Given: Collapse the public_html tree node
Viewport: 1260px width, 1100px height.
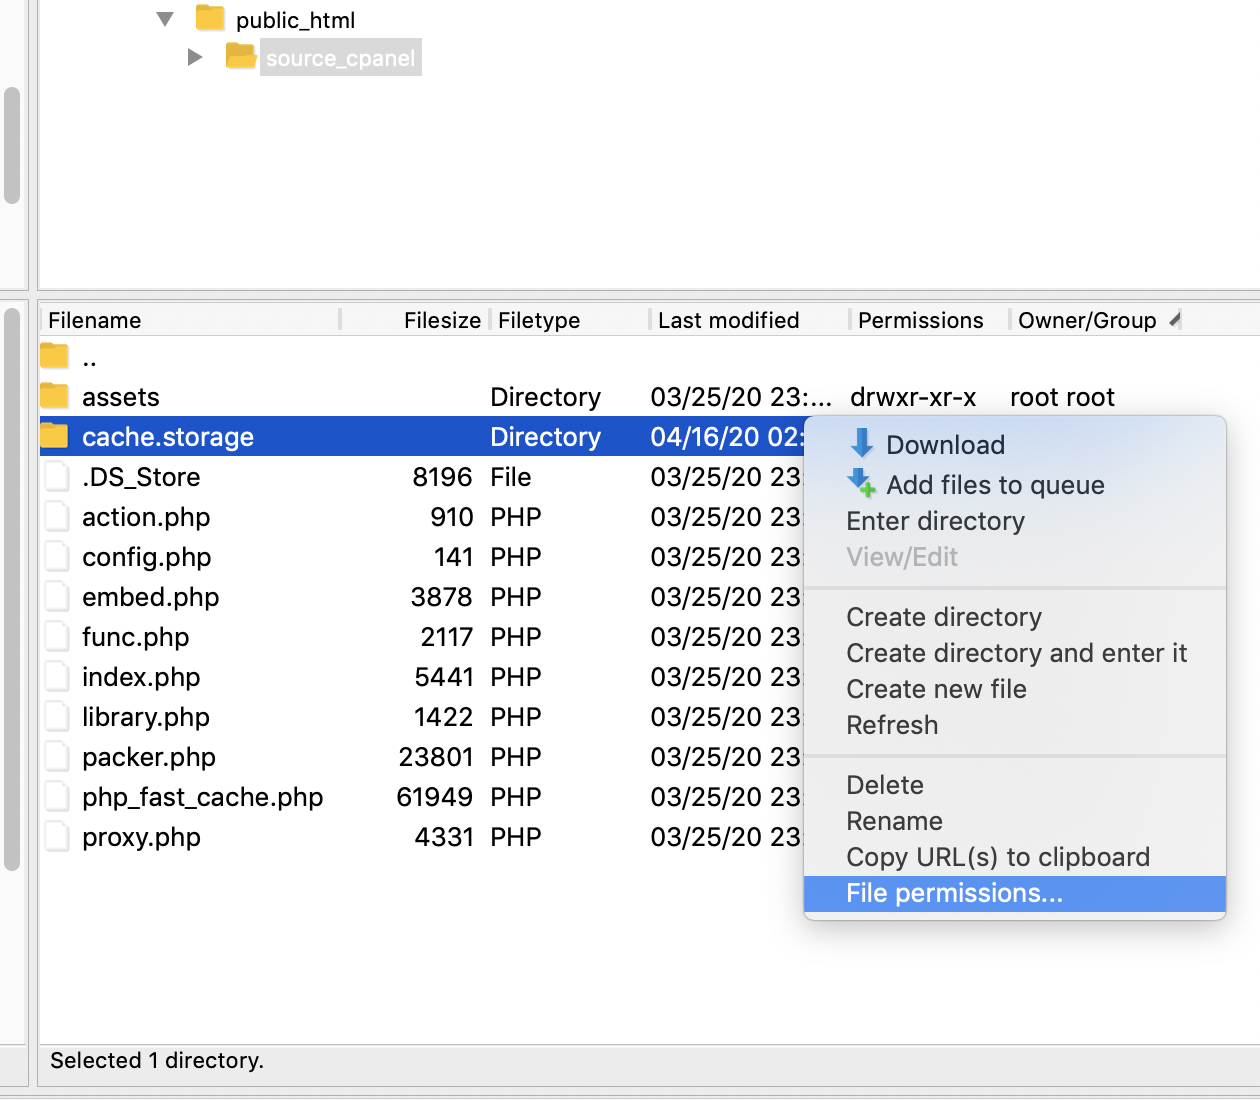Looking at the screenshot, I should pyautogui.click(x=166, y=19).
